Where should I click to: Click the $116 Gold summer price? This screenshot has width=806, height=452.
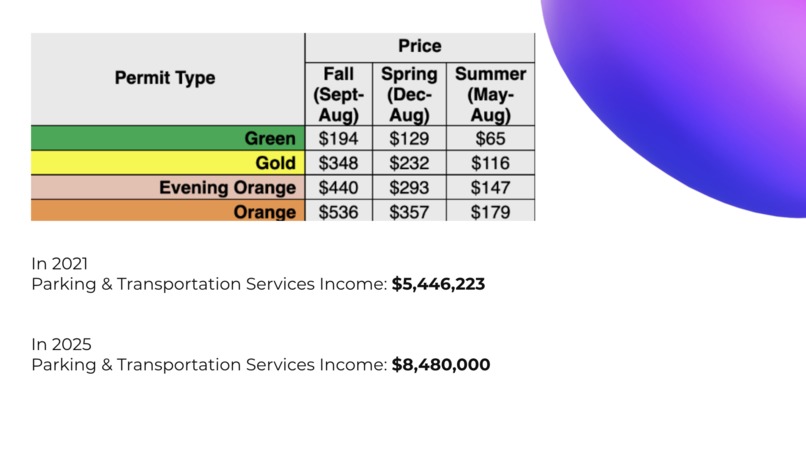pos(490,163)
